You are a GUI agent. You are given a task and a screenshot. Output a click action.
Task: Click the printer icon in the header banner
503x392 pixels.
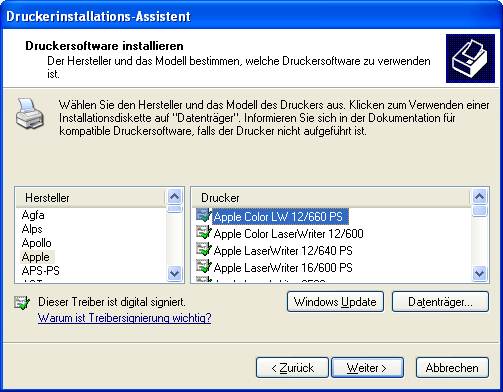[470, 58]
